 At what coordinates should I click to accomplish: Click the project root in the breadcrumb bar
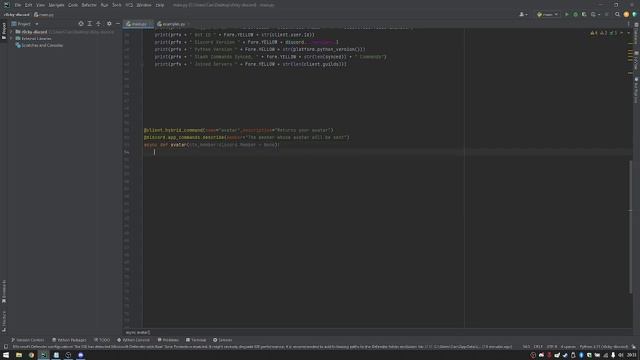[17, 15]
